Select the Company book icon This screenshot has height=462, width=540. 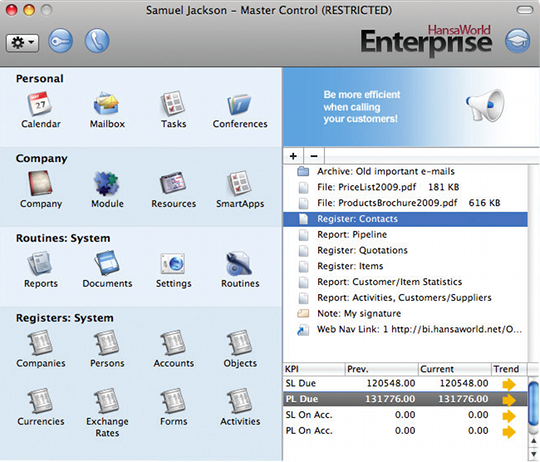tap(40, 183)
